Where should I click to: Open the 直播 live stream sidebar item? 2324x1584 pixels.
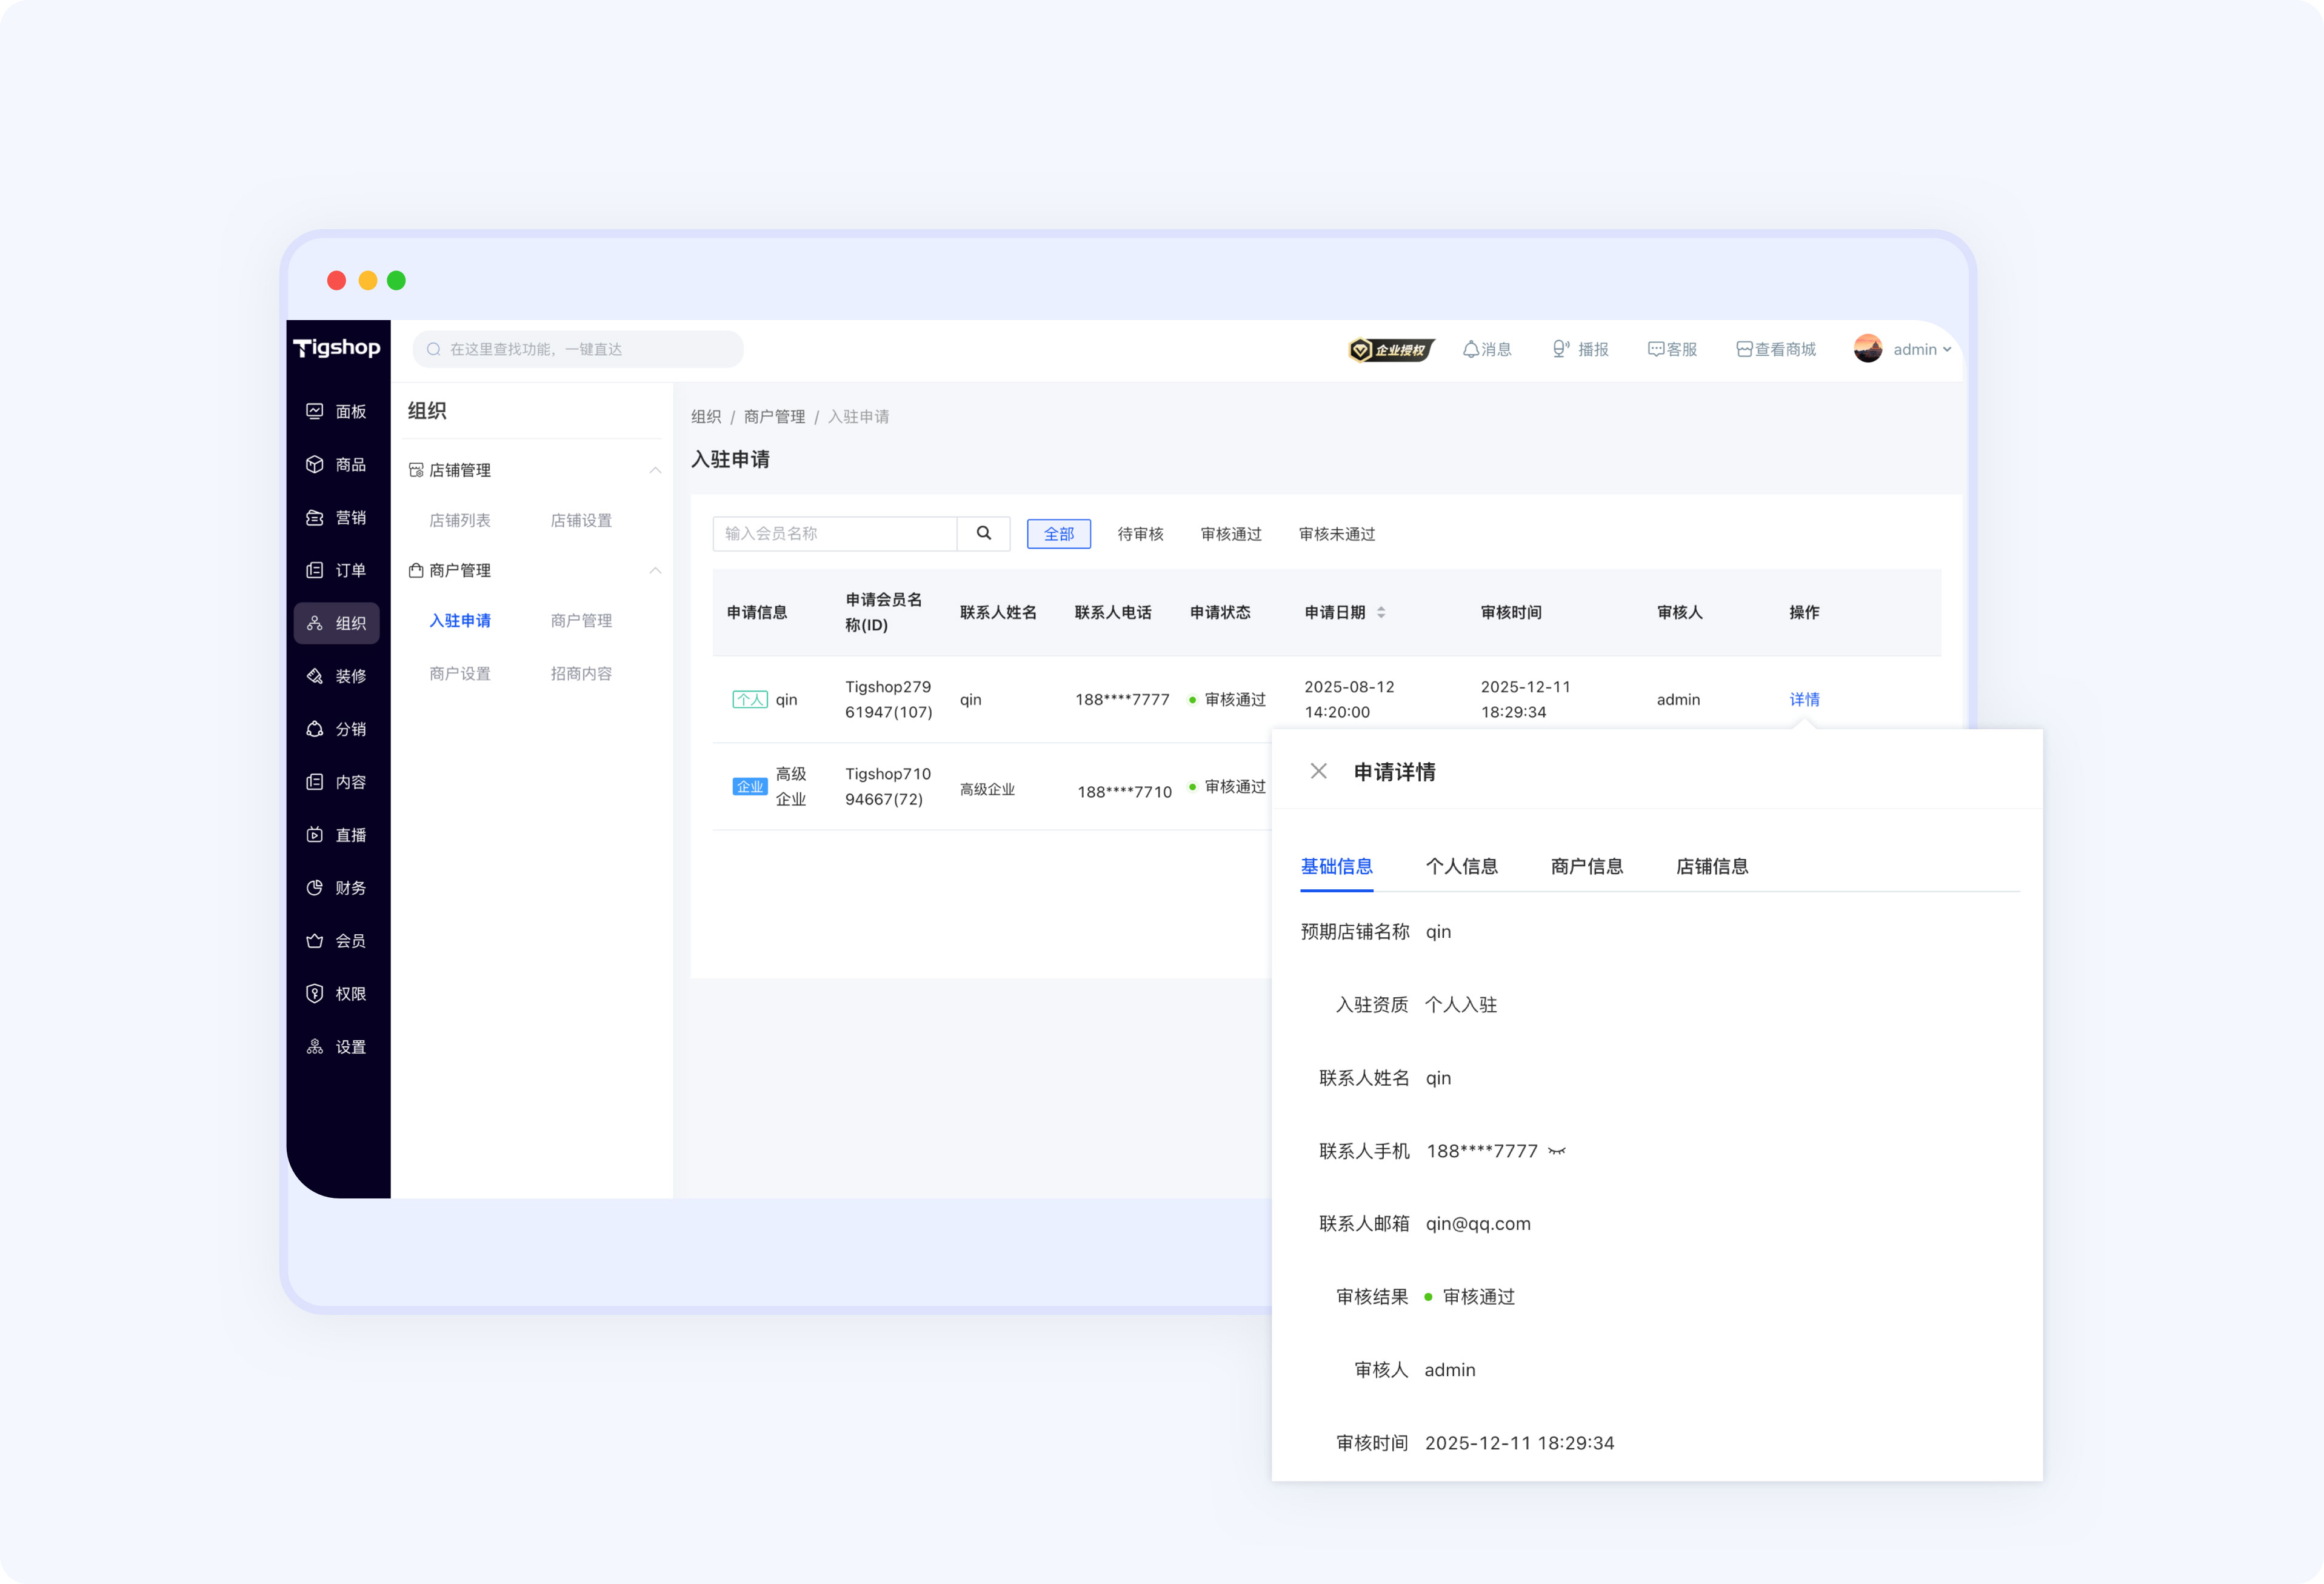[336, 835]
